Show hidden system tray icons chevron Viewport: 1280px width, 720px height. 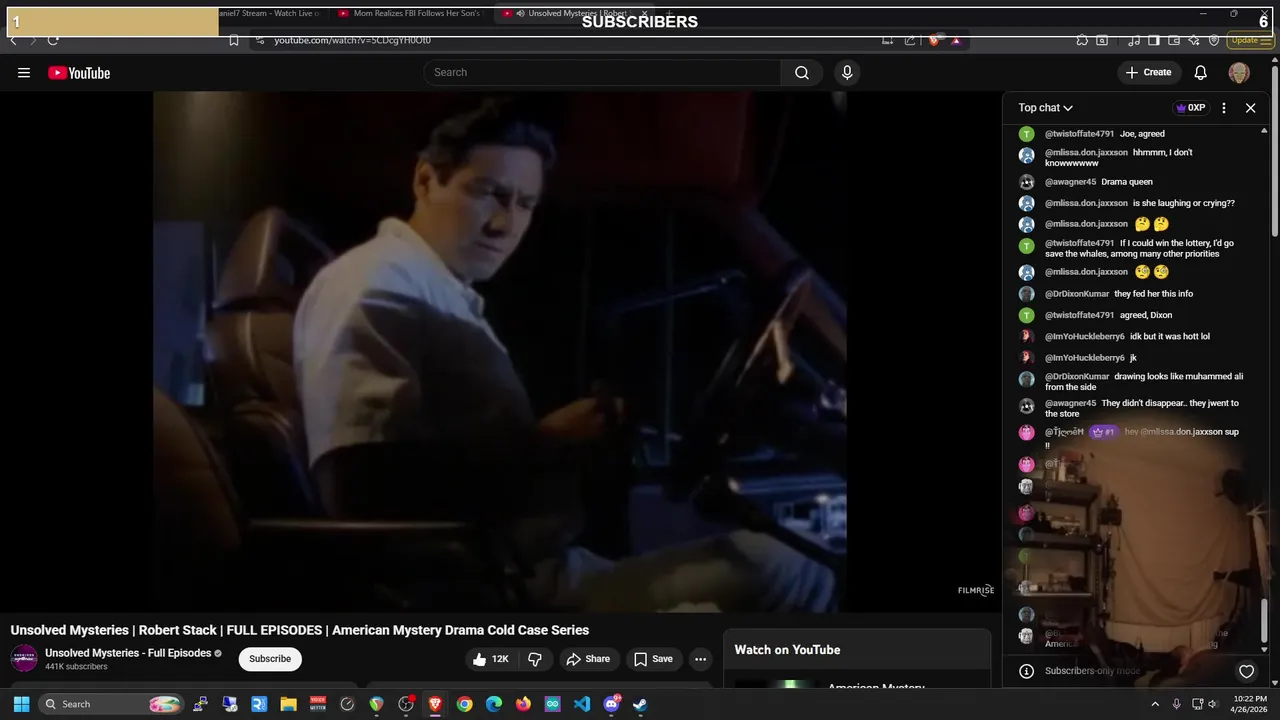(1155, 704)
